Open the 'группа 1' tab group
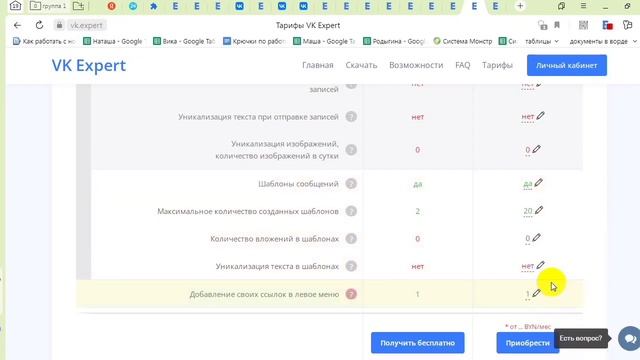This screenshot has height=360, width=640. (x=48, y=6)
